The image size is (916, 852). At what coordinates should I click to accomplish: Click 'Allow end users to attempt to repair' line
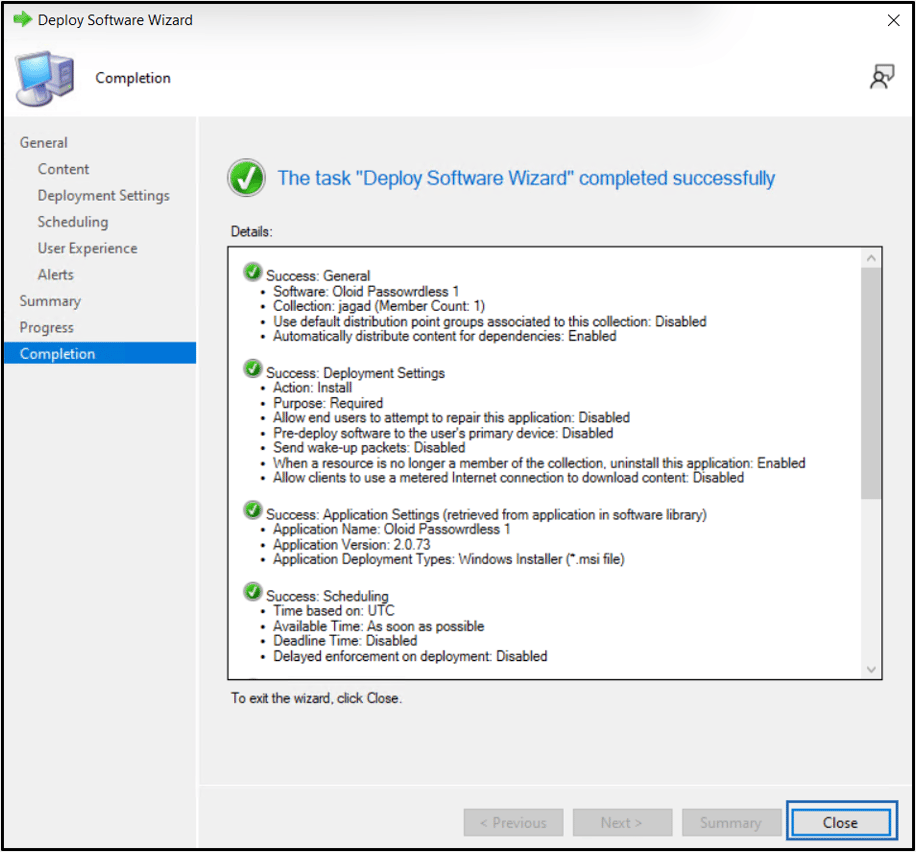click(x=451, y=417)
